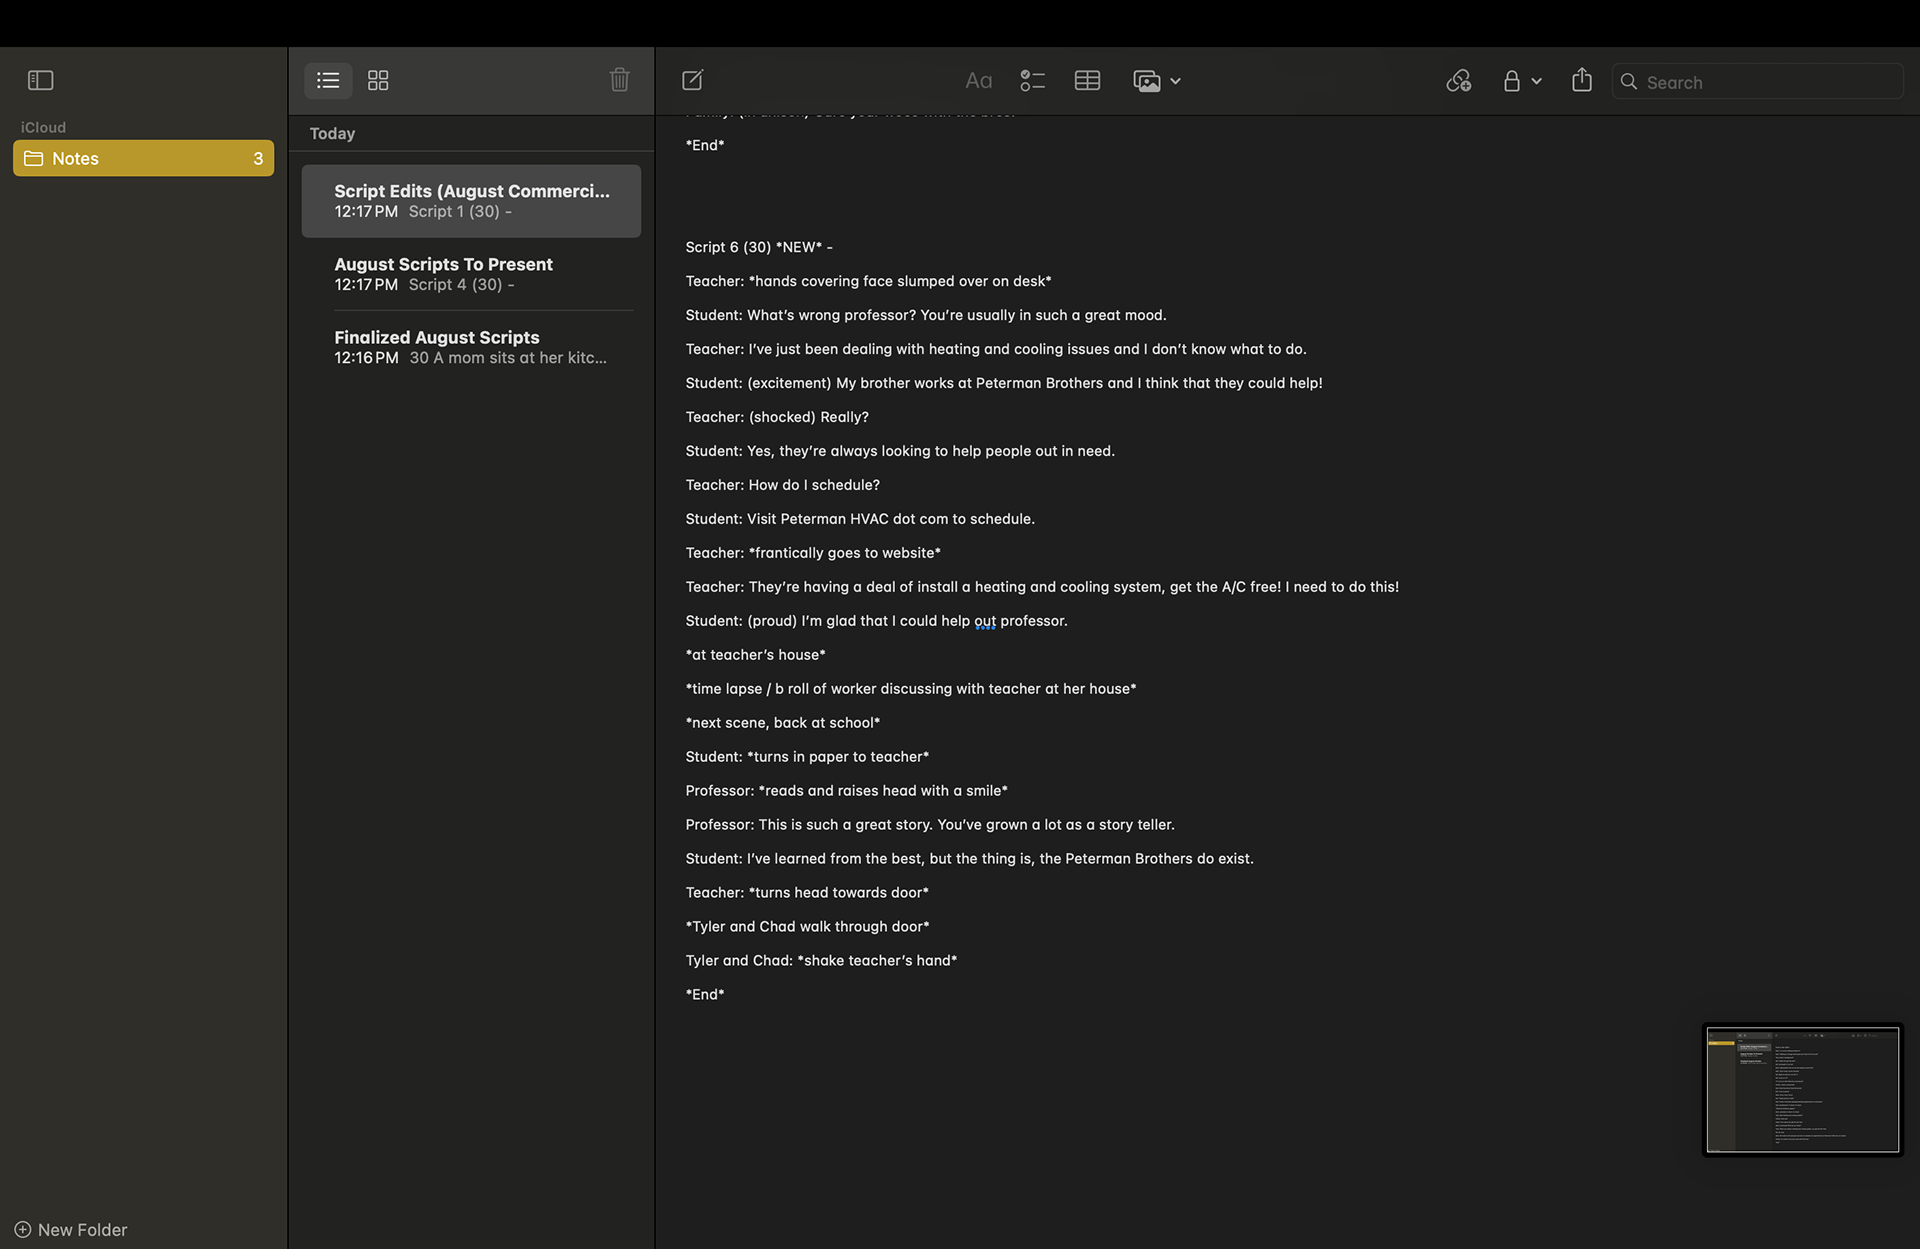Click the line 'Teacher: How do I schedule?'
Screen dimensions: 1920x1249
[782, 485]
